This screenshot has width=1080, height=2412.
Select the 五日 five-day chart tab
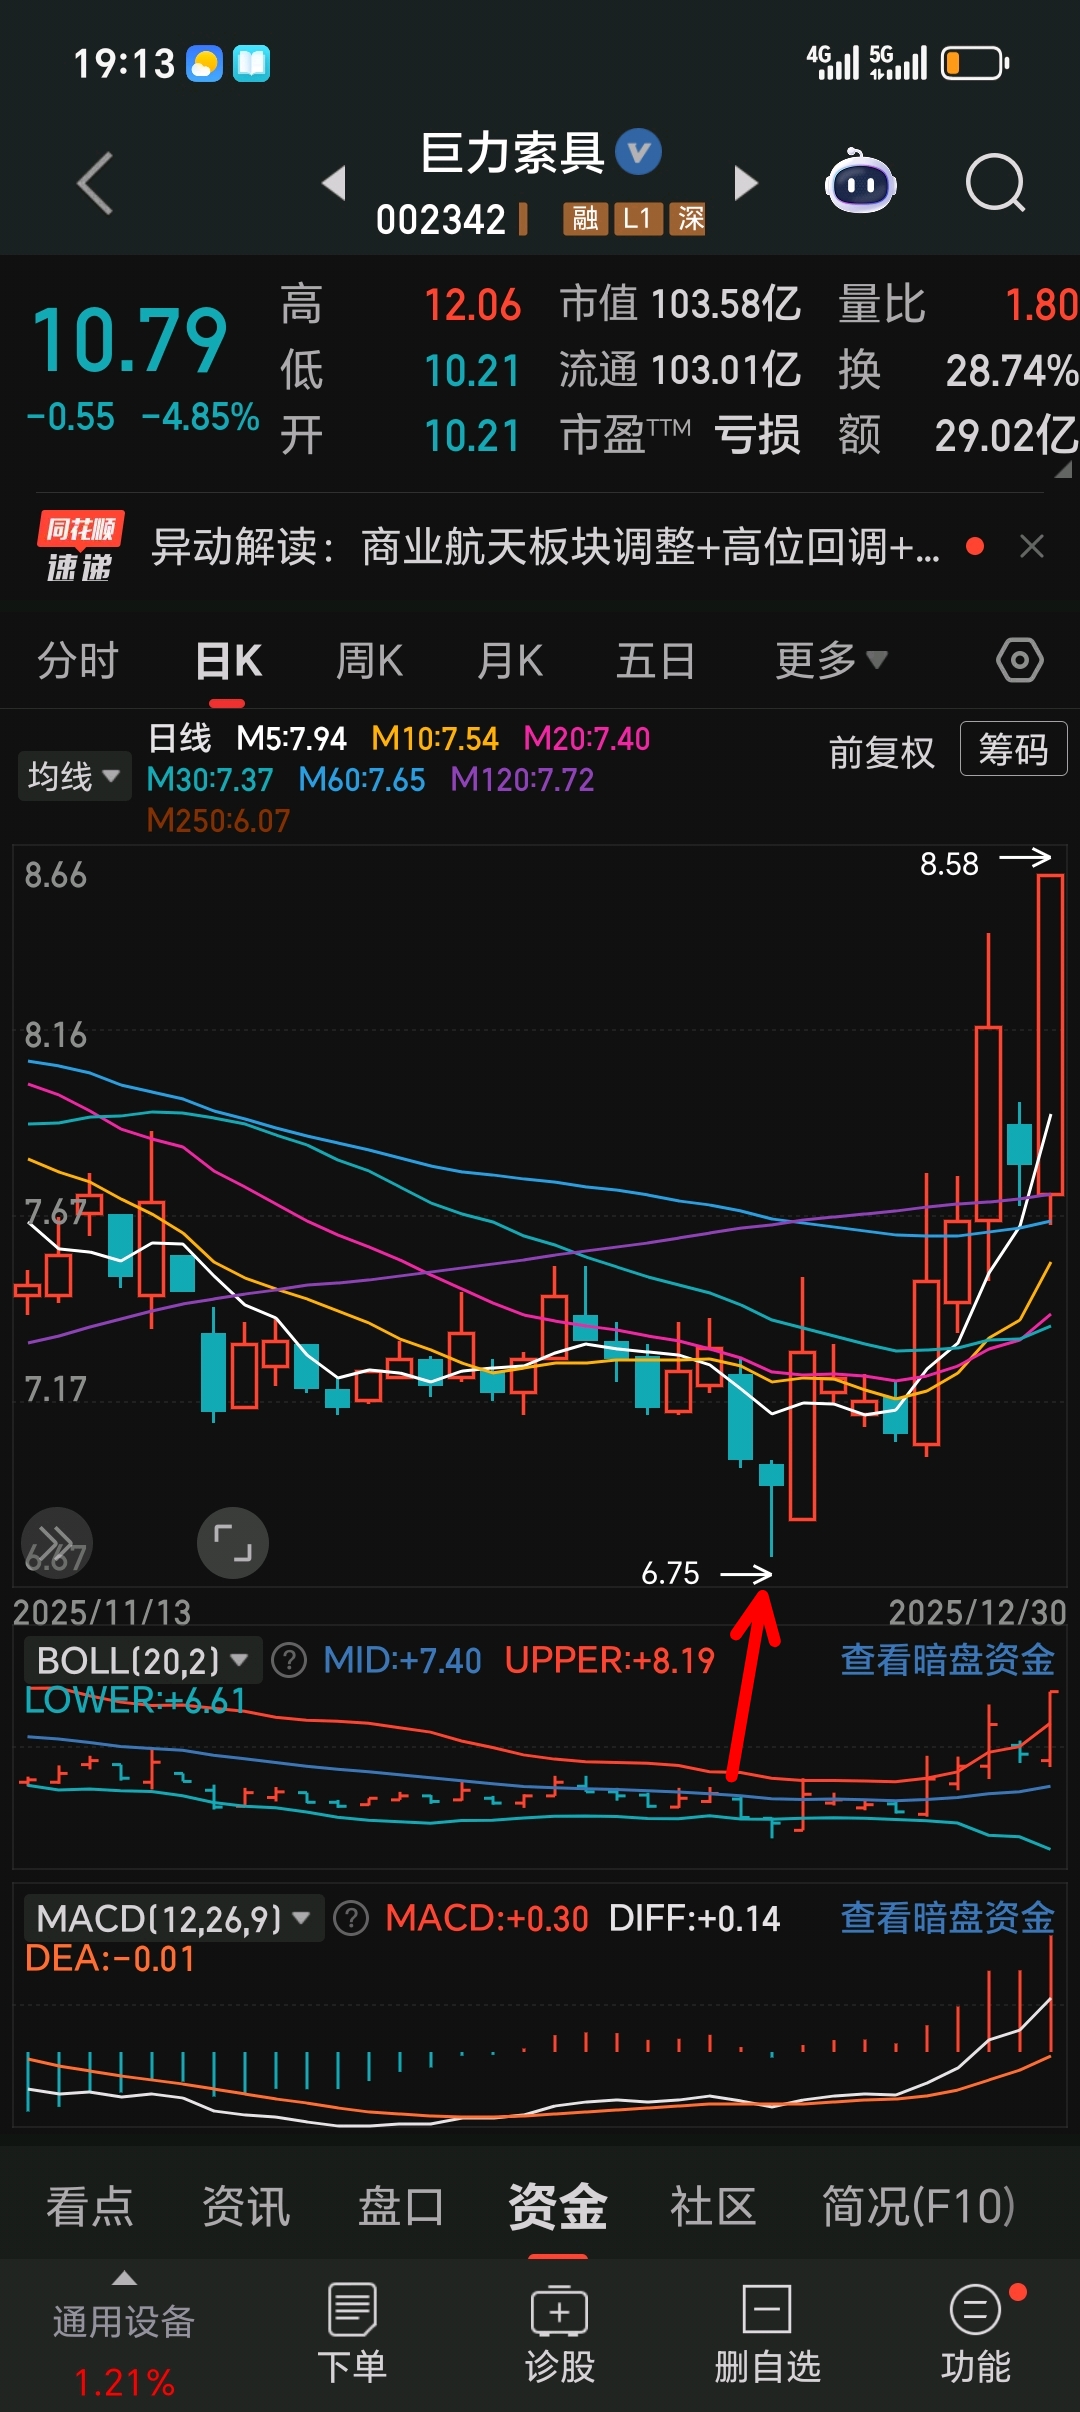(x=656, y=661)
